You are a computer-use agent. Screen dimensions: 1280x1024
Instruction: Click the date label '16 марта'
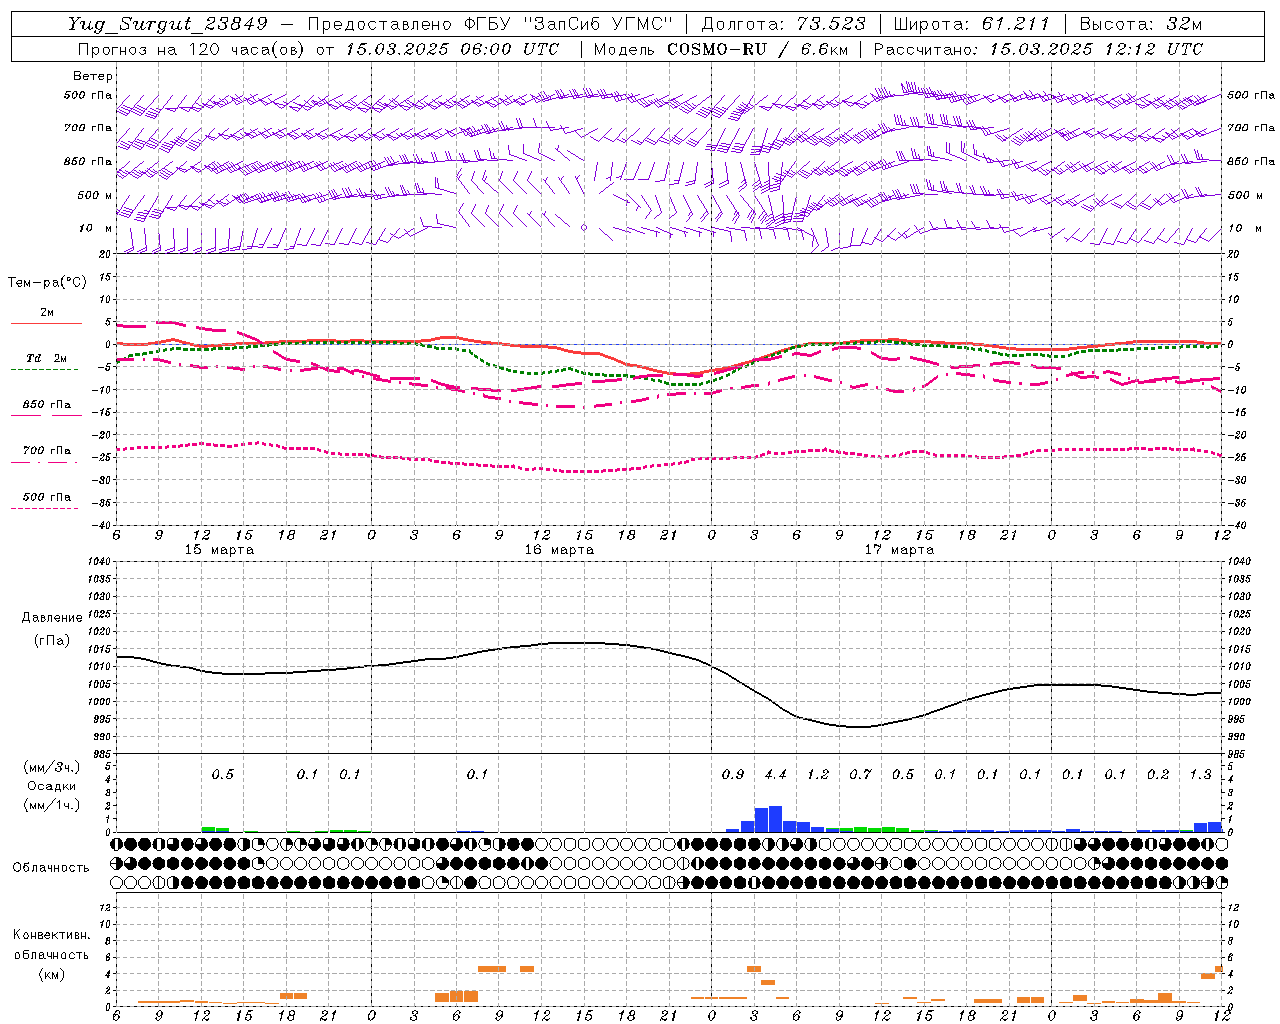[x=559, y=550]
